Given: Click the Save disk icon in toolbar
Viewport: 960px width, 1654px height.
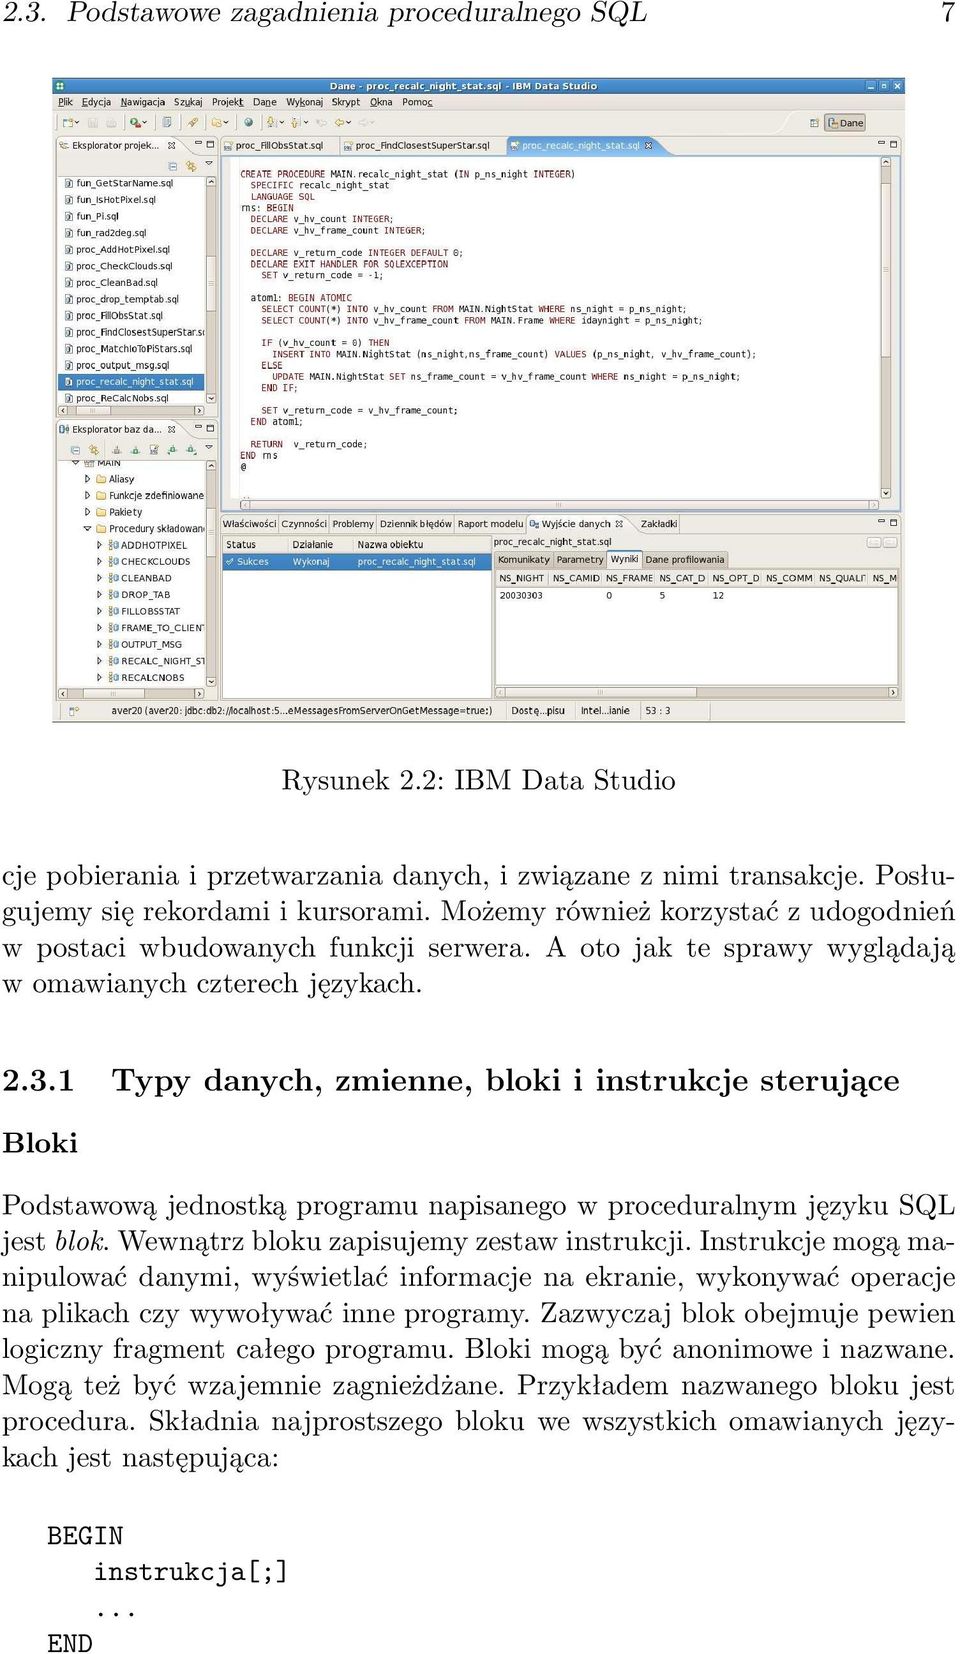Looking at the screenshot, I should (93, 123).
